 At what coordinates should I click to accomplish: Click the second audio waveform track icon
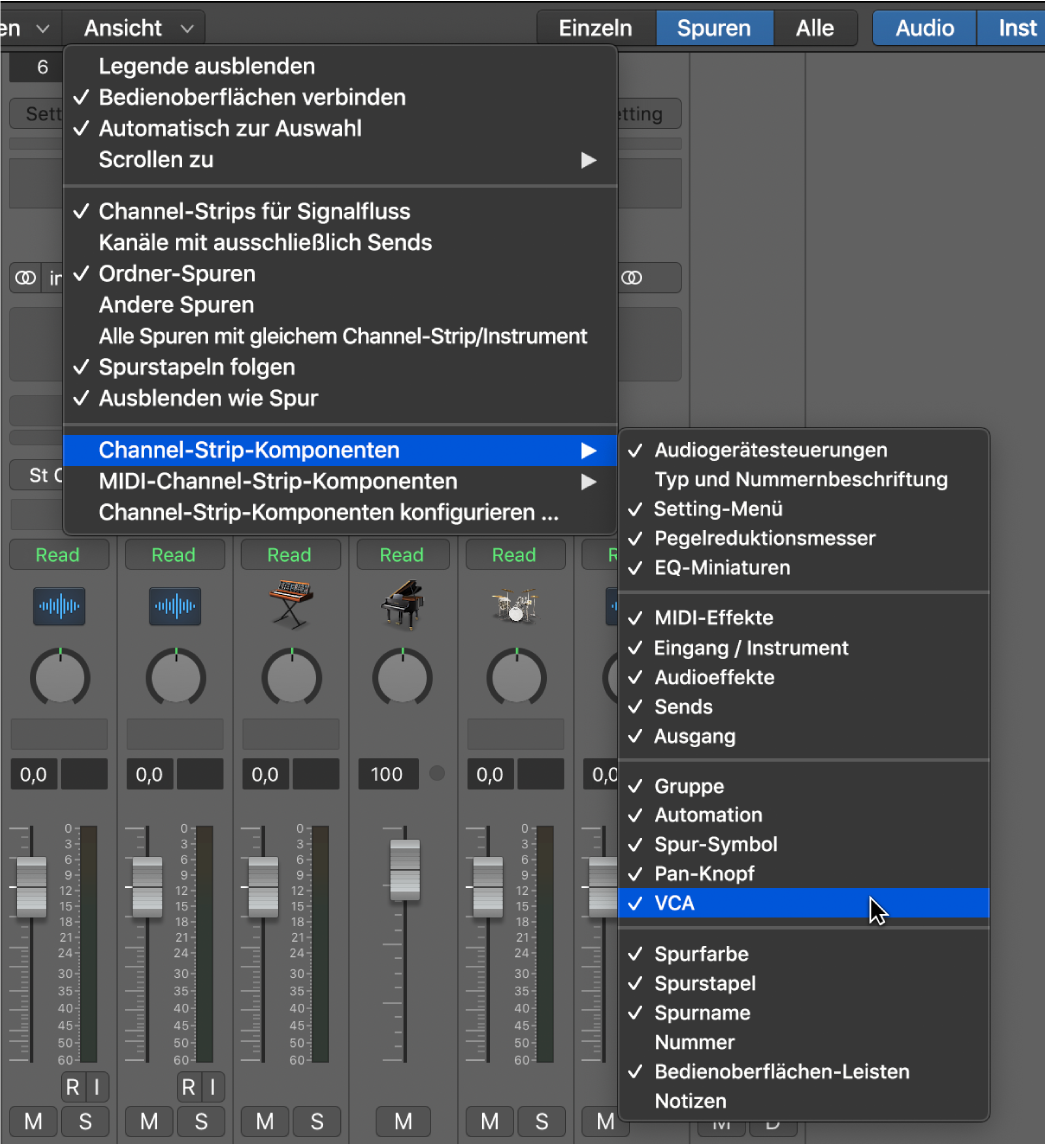pos(175,607)
